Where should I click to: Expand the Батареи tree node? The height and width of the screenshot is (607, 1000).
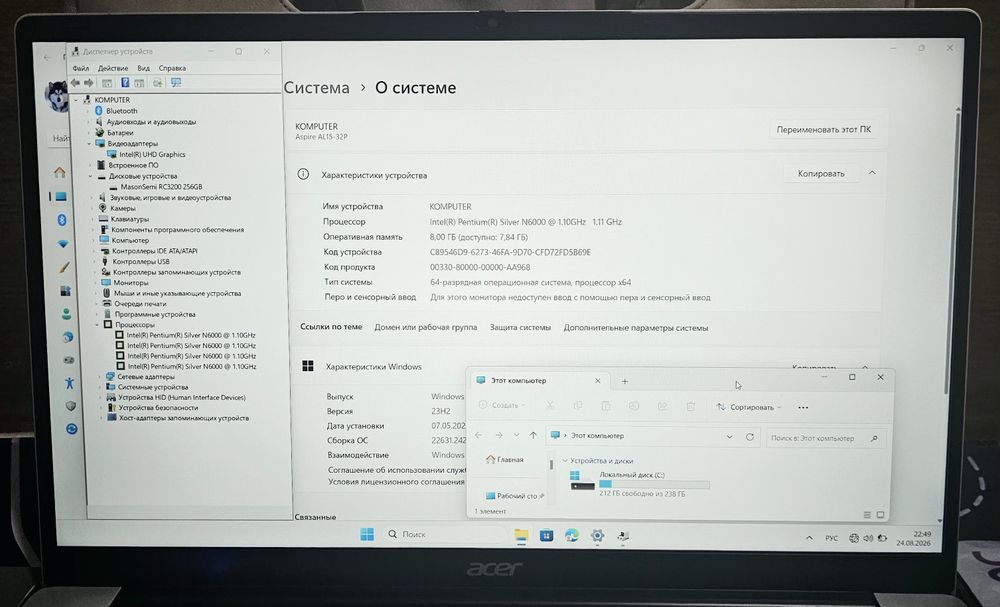[x=89, y=133]
